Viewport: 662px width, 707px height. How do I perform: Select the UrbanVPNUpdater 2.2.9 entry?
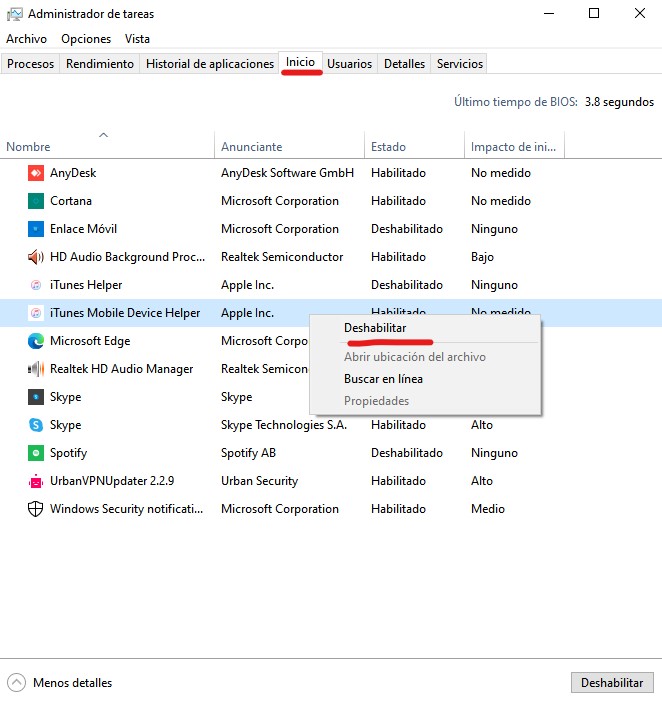[x=112, y=481]
